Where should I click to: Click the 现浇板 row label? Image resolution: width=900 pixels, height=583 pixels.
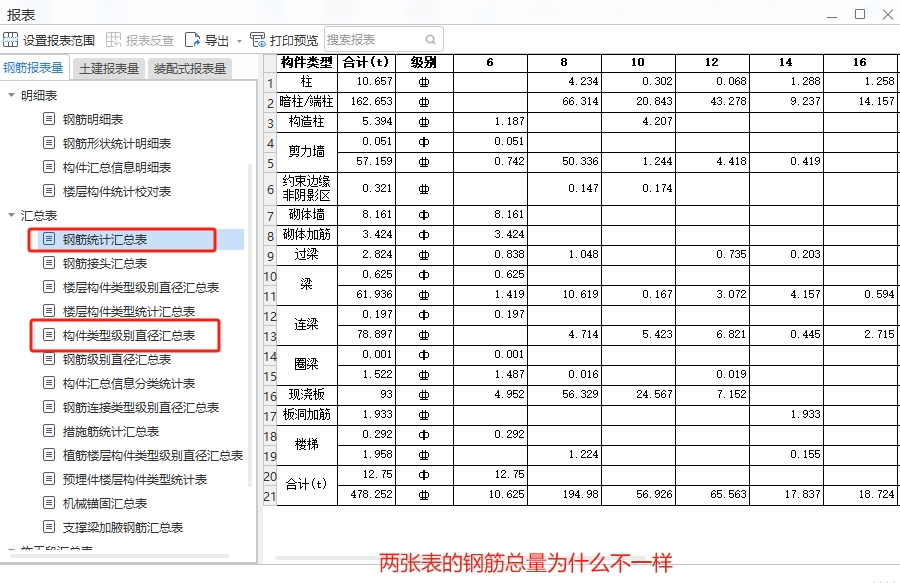coord(307,394)
